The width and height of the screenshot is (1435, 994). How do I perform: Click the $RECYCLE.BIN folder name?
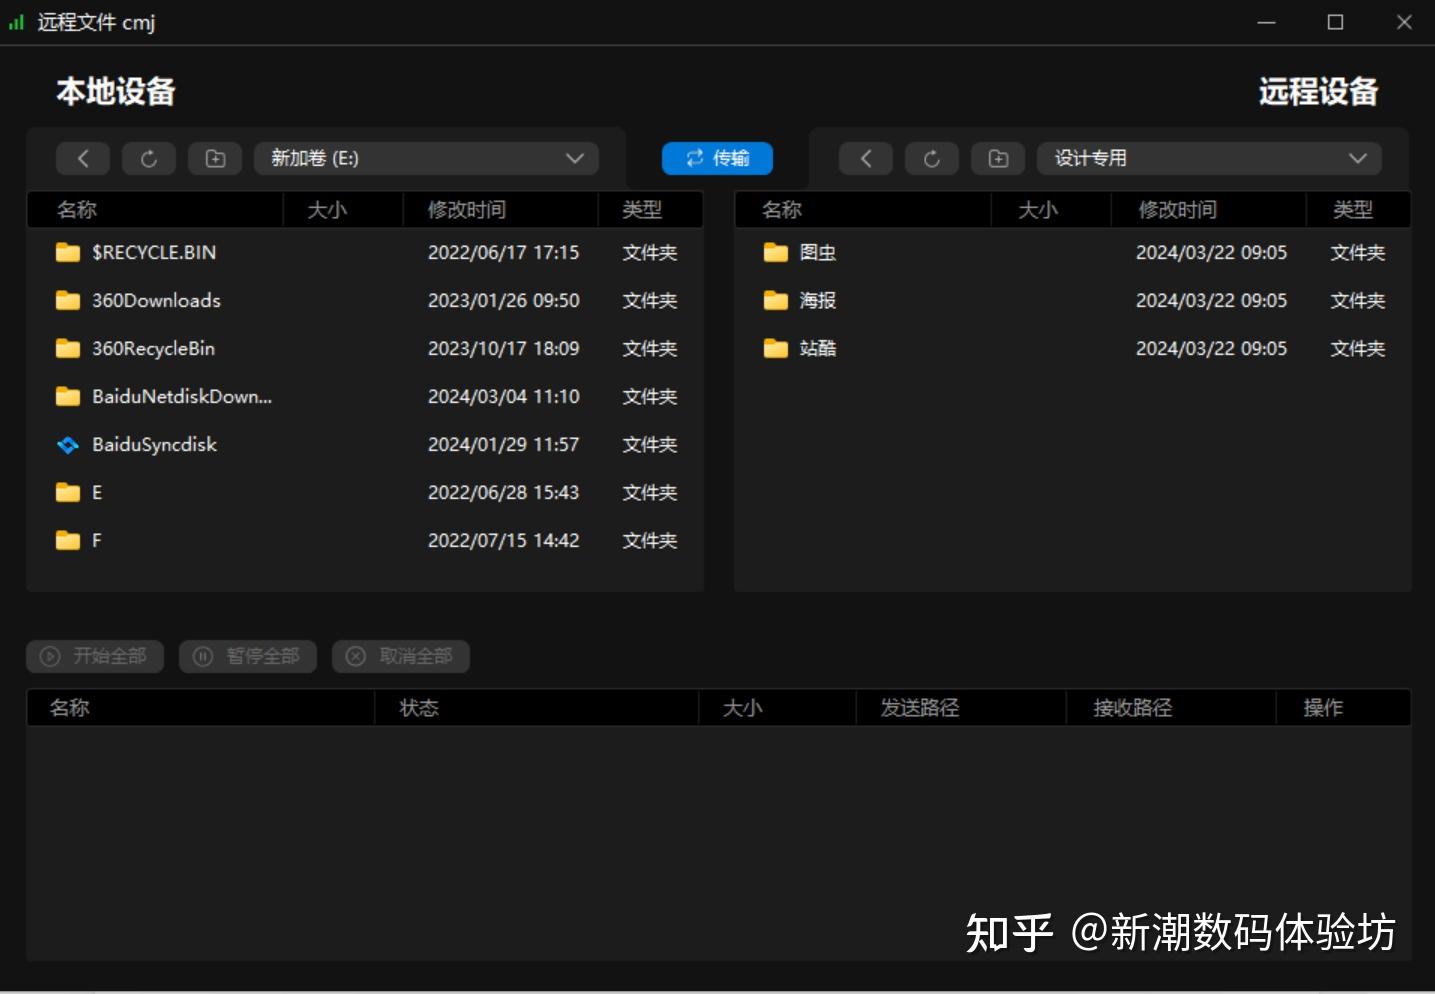[154, 252]
